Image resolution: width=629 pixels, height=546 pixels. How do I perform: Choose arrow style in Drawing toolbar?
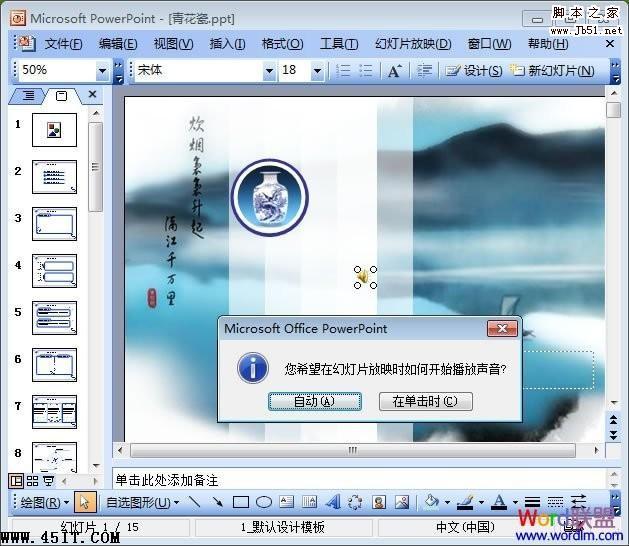[578, 501]
